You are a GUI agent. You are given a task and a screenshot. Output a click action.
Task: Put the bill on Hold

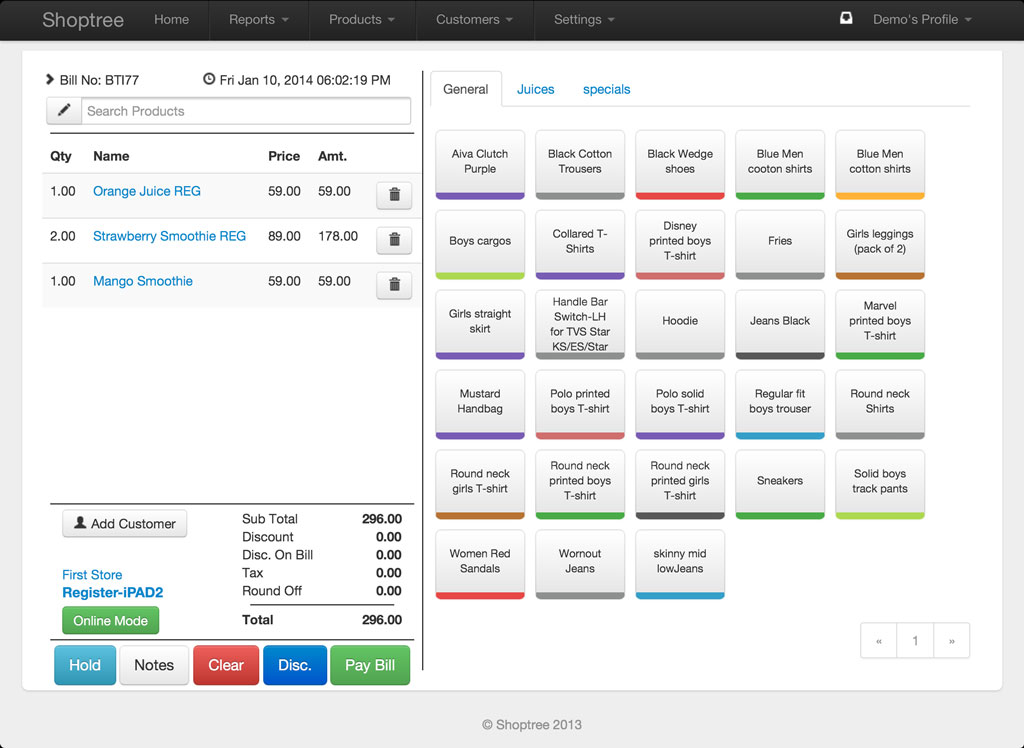pos(85,665)
